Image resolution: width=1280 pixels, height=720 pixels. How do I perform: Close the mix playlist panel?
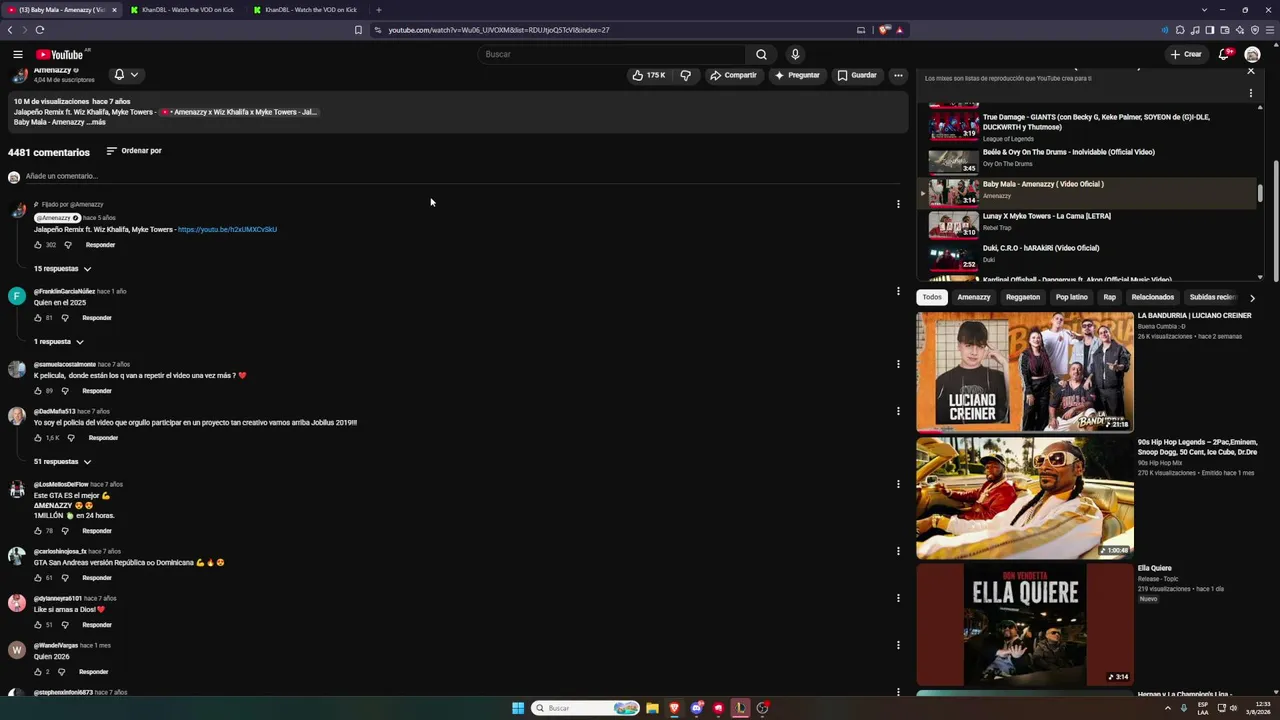(x=1250, y=71)
